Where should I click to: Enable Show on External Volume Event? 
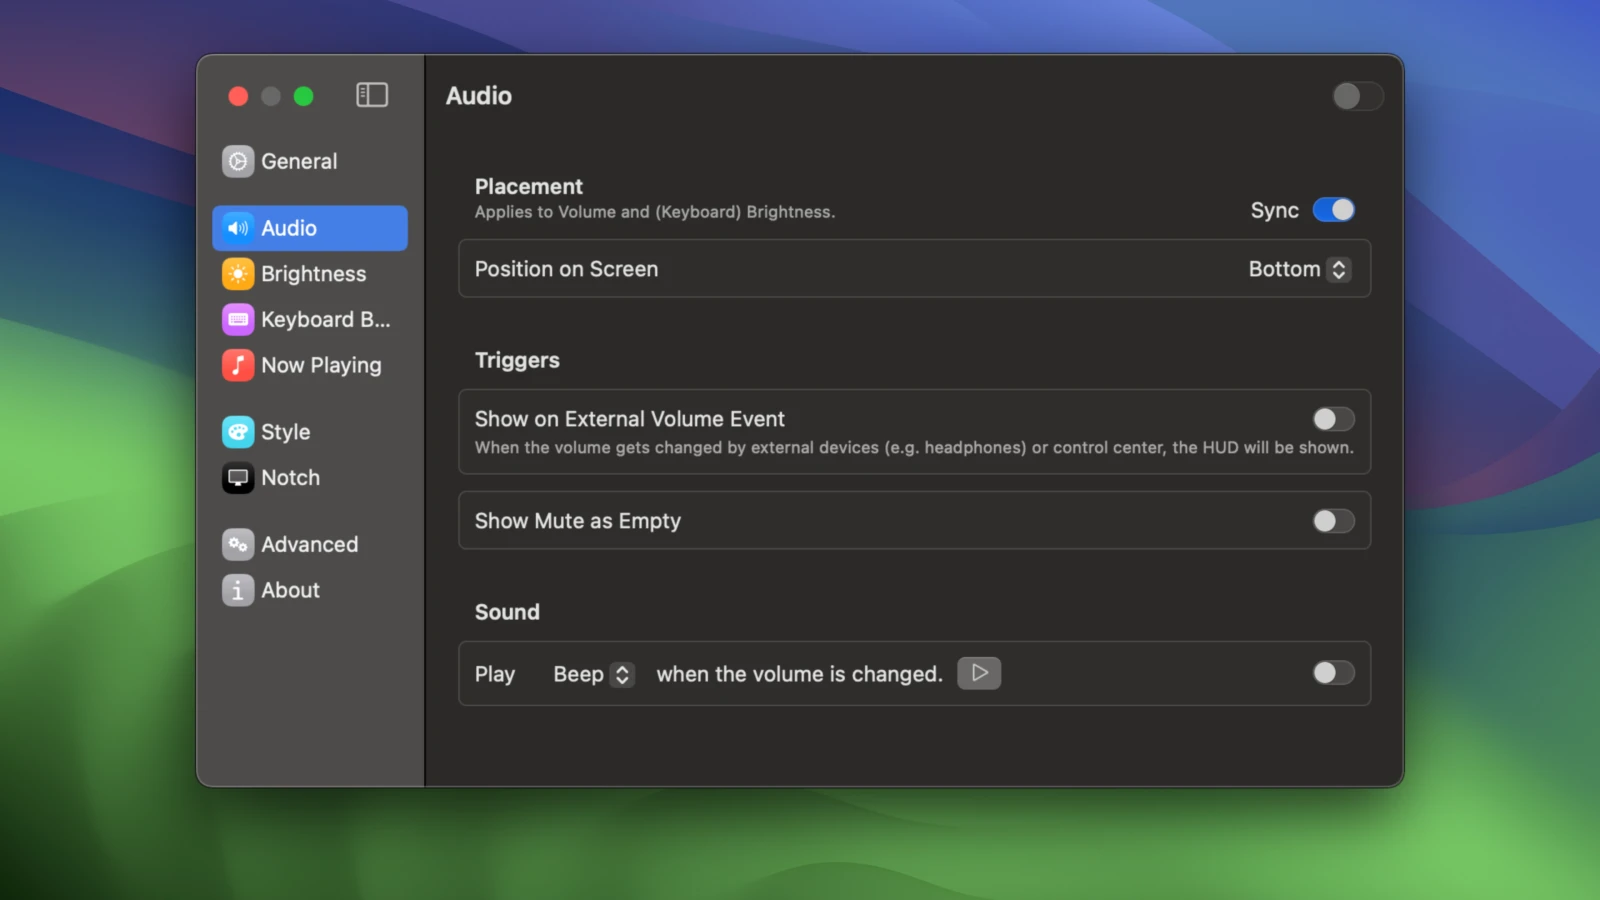click(1333, 419)
